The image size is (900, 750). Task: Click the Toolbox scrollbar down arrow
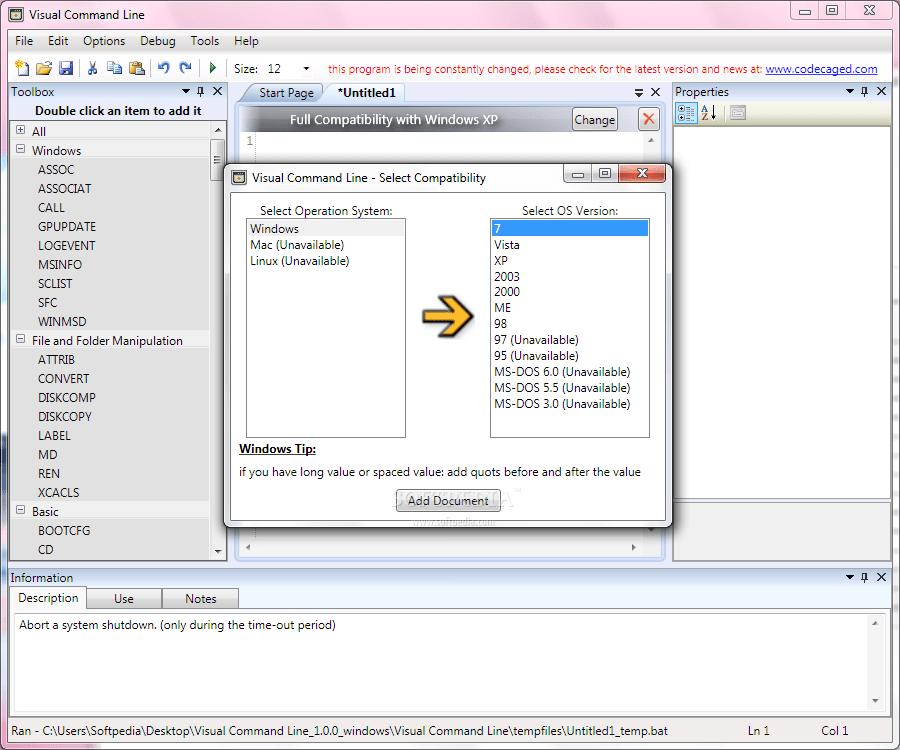tap(218, 551)
